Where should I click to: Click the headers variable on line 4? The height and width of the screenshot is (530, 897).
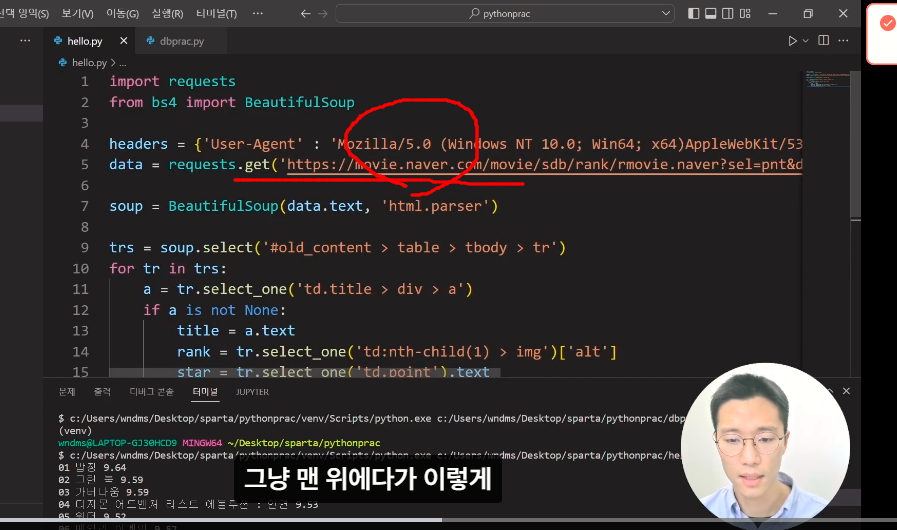pyautogui.click(x=138, y=144)
